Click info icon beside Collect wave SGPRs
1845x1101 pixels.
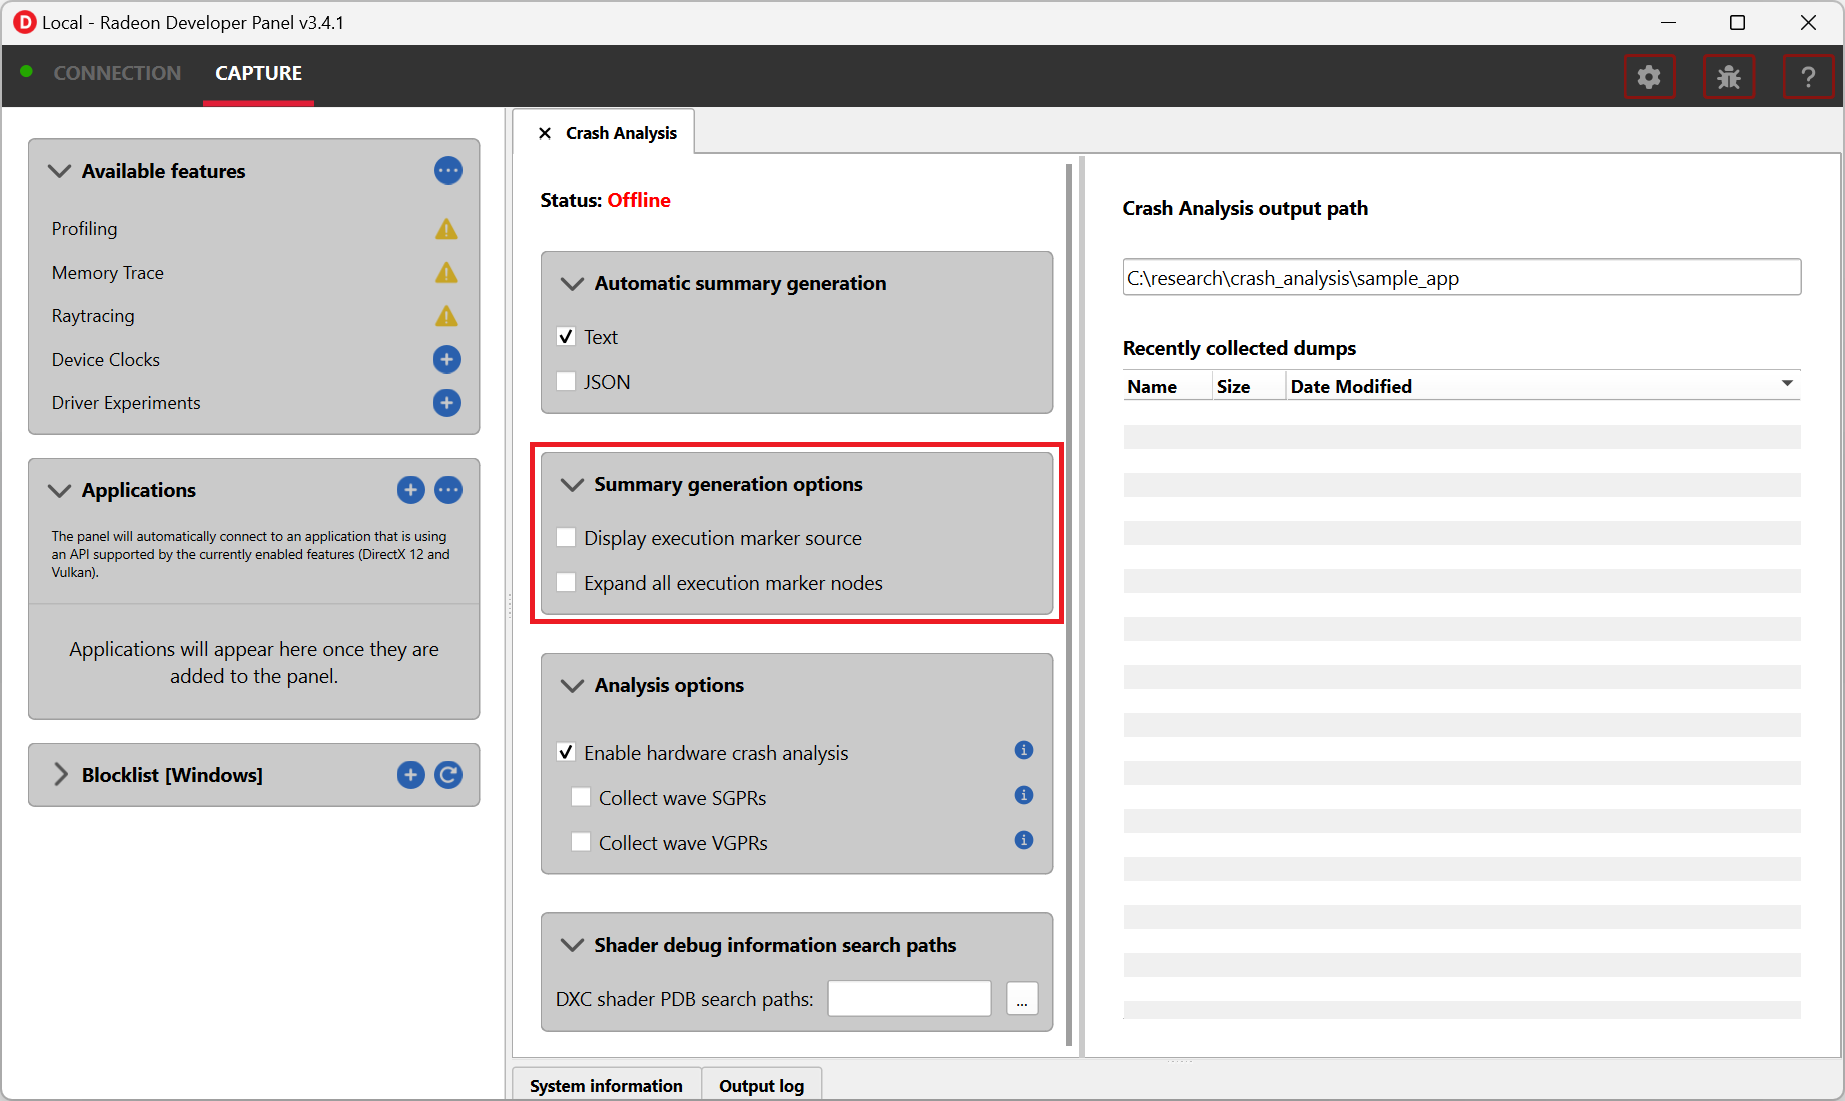[x=1023, y=795]
